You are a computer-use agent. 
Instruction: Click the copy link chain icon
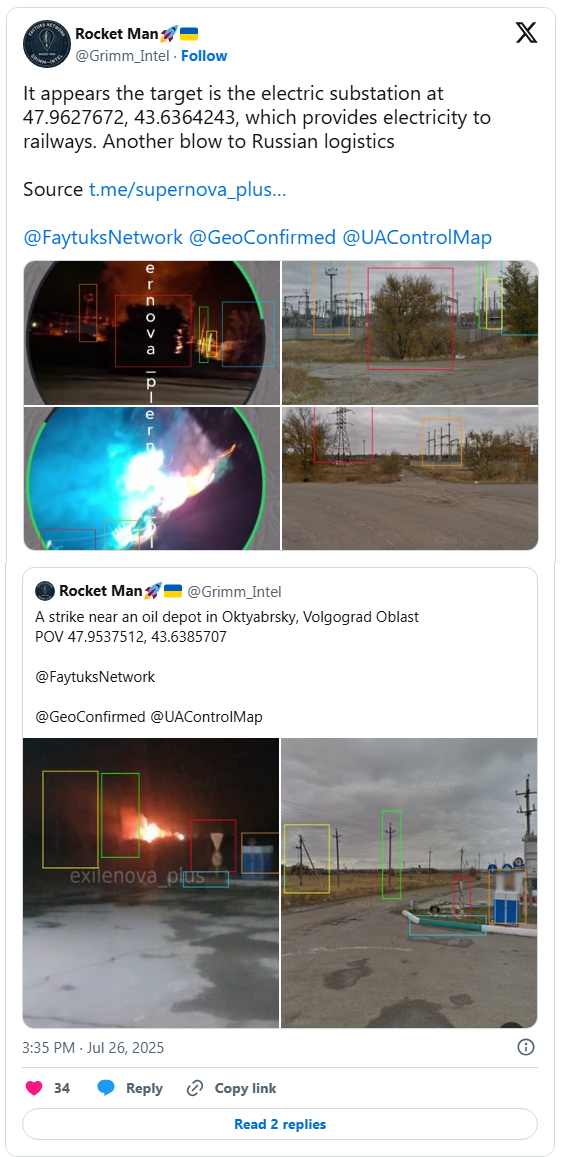[195, 1088]
